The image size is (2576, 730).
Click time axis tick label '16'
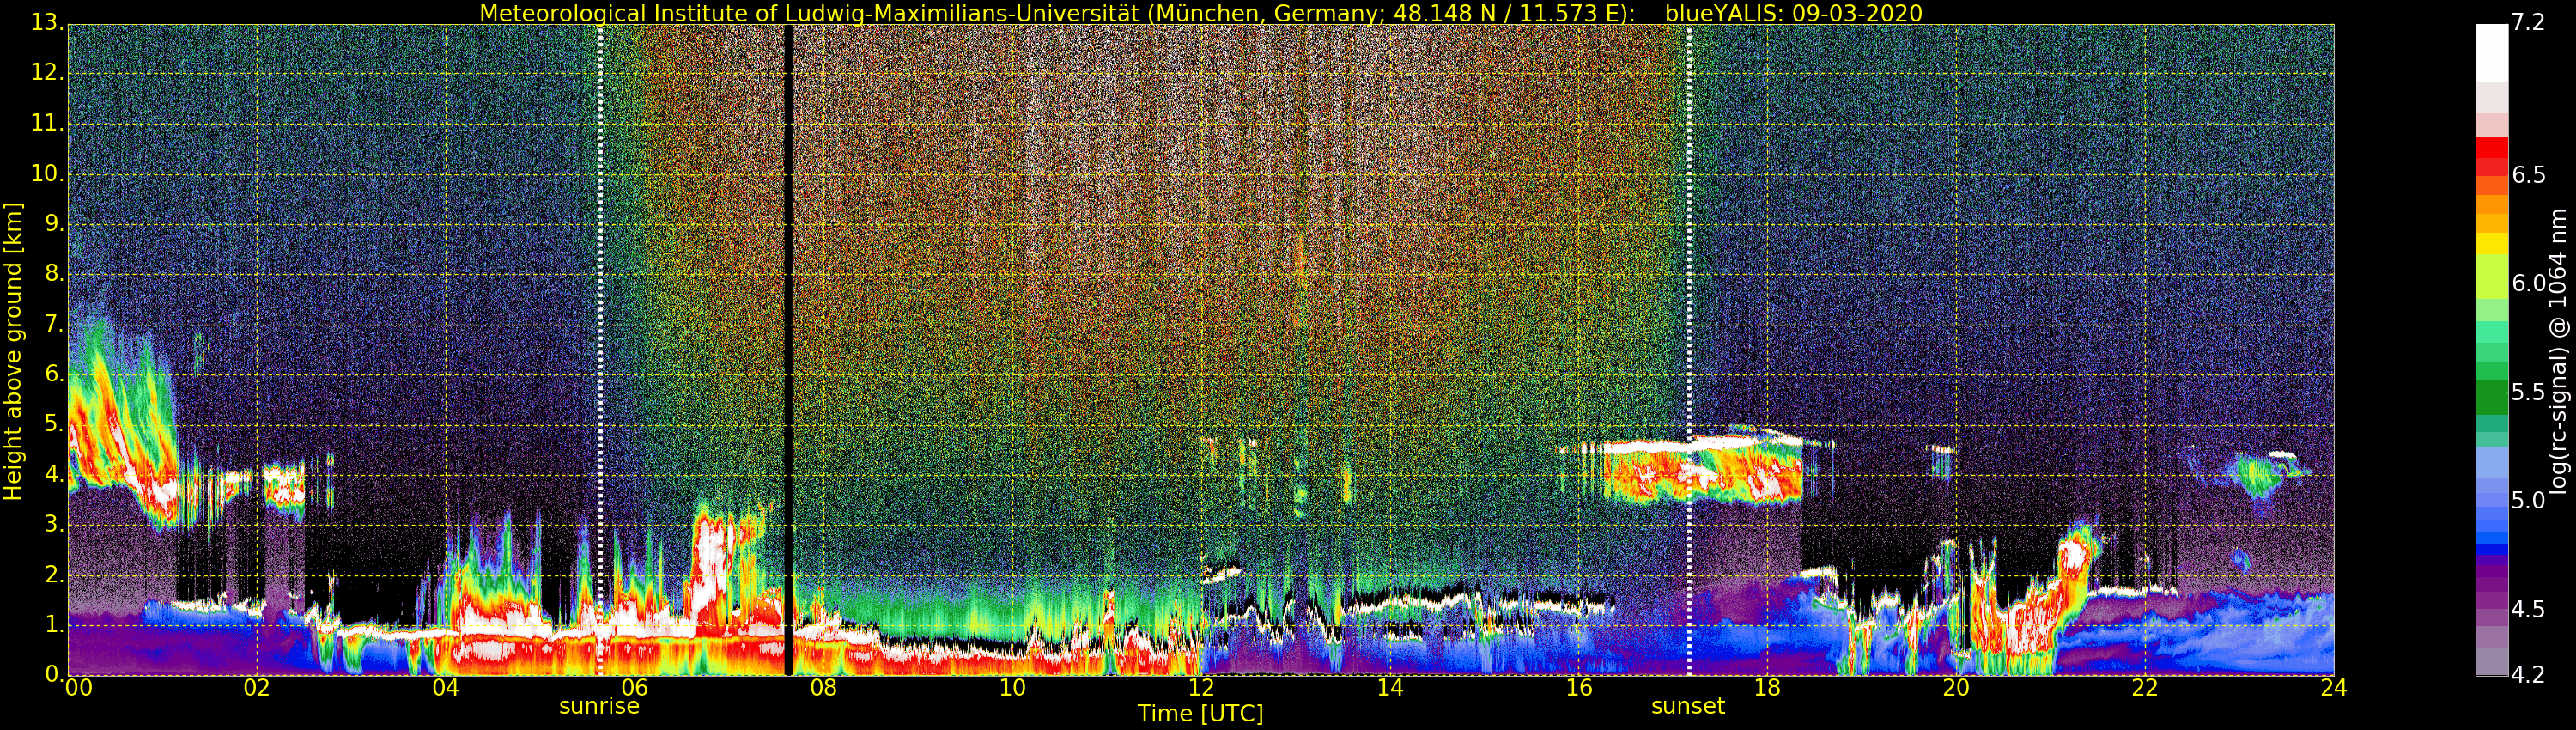(x=1579, y=688)
